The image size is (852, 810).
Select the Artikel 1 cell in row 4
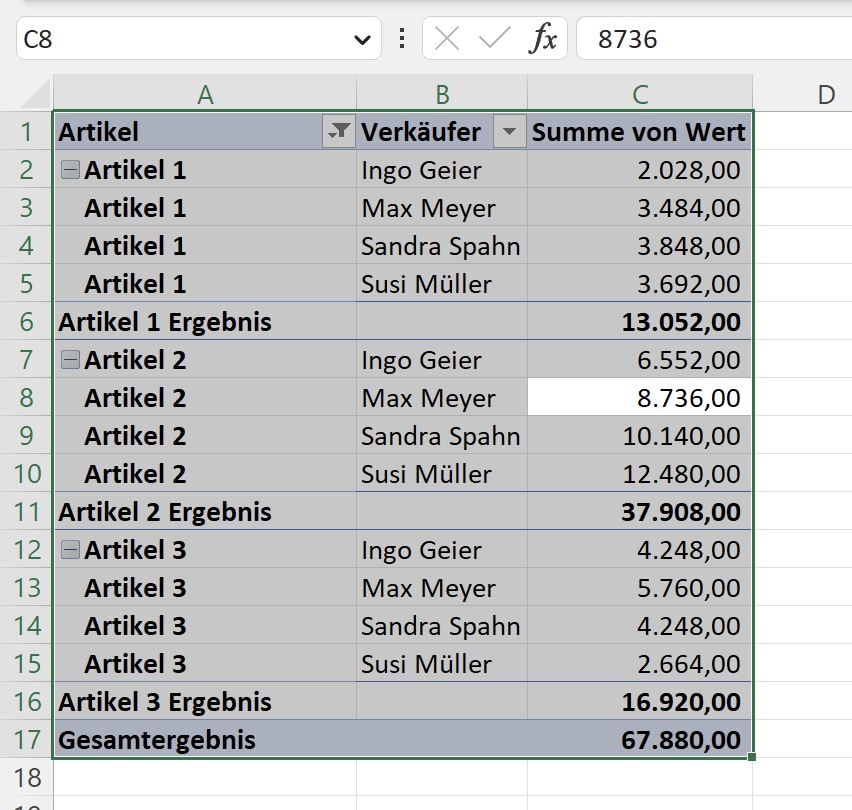205,246
